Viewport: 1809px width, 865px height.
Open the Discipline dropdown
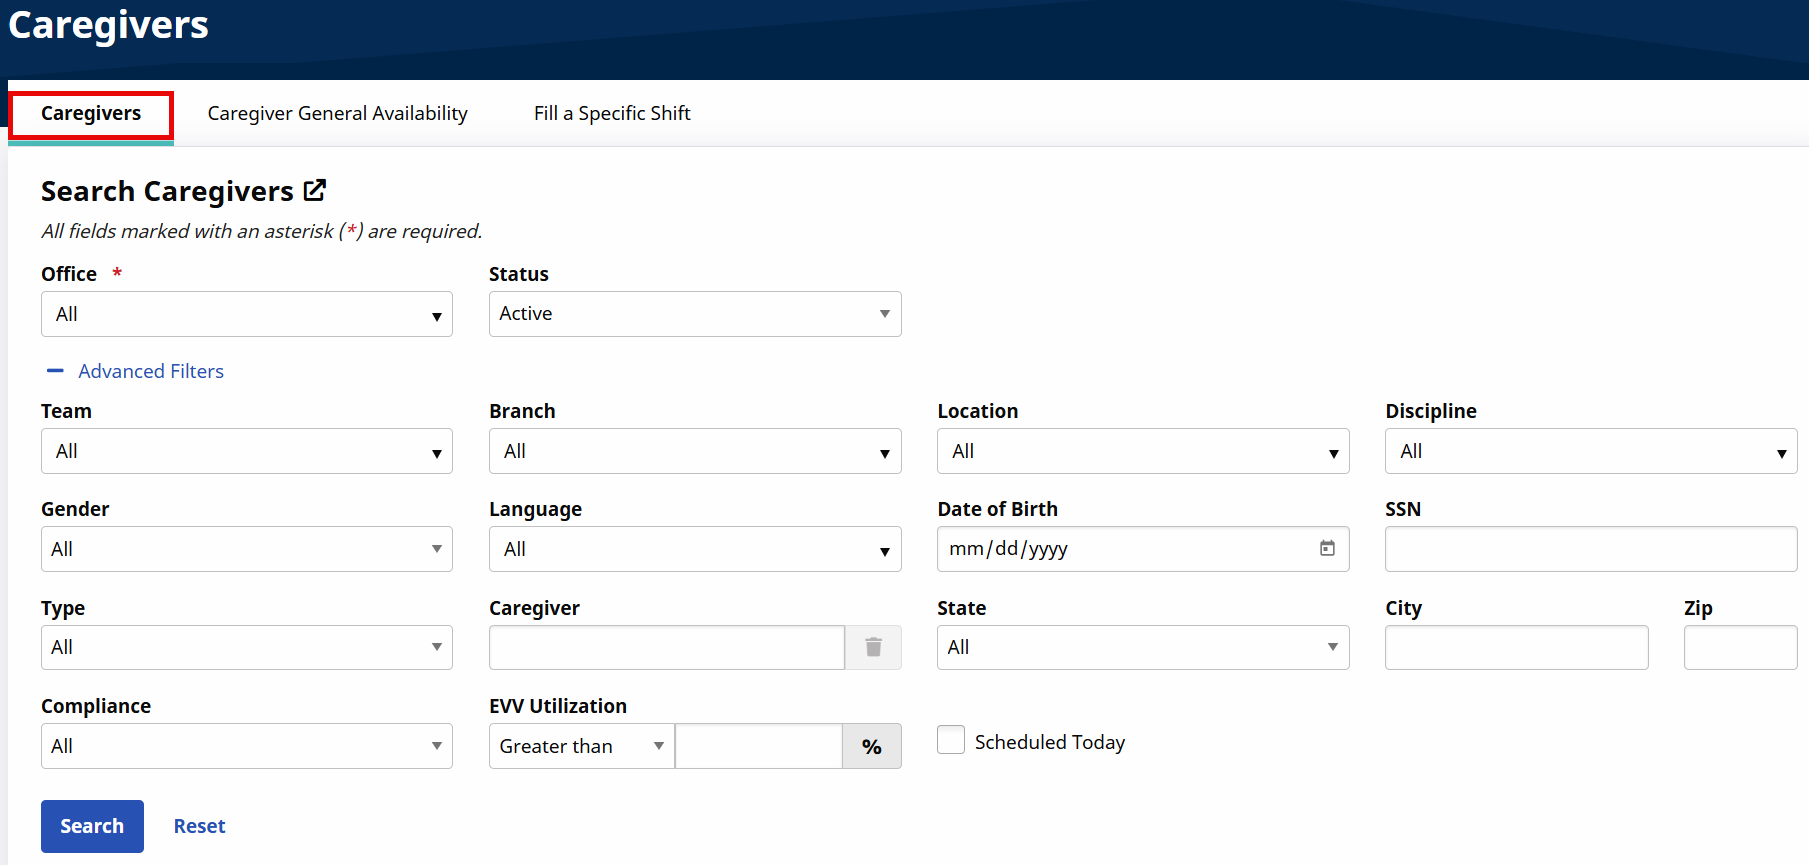click(1590, 451)
